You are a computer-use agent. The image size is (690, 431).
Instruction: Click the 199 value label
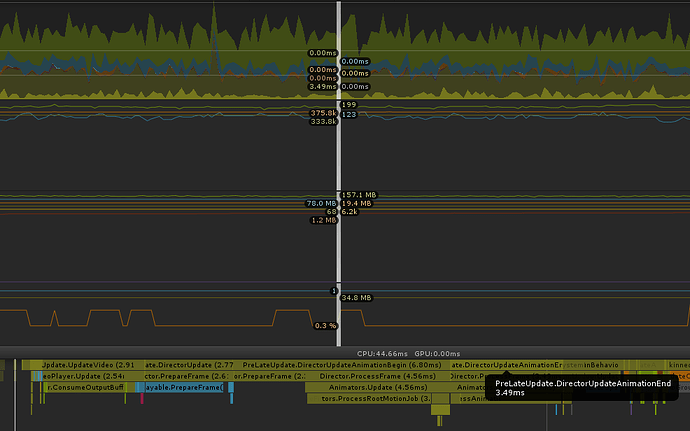[349, 104]
